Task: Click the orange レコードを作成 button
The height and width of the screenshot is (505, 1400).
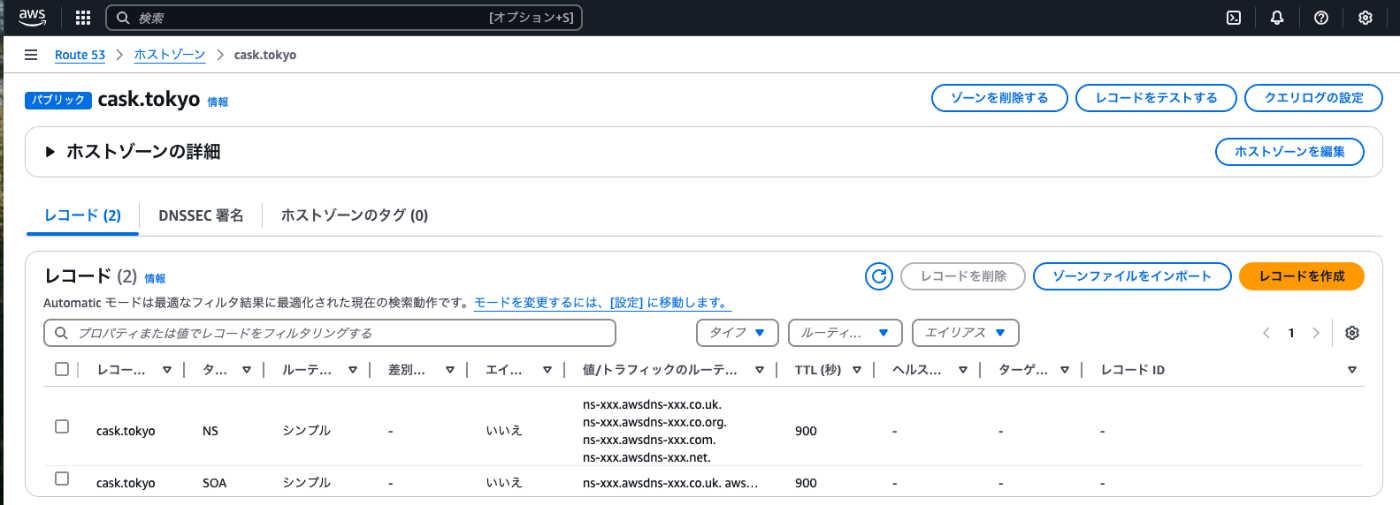Action: (1301, 277)
